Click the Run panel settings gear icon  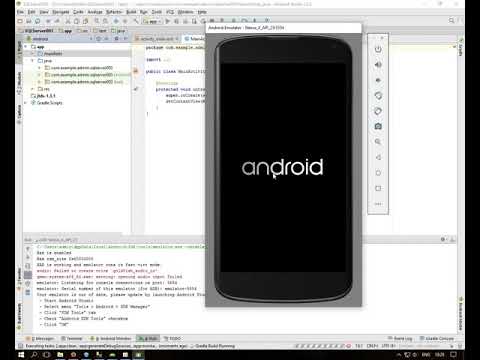443,239
